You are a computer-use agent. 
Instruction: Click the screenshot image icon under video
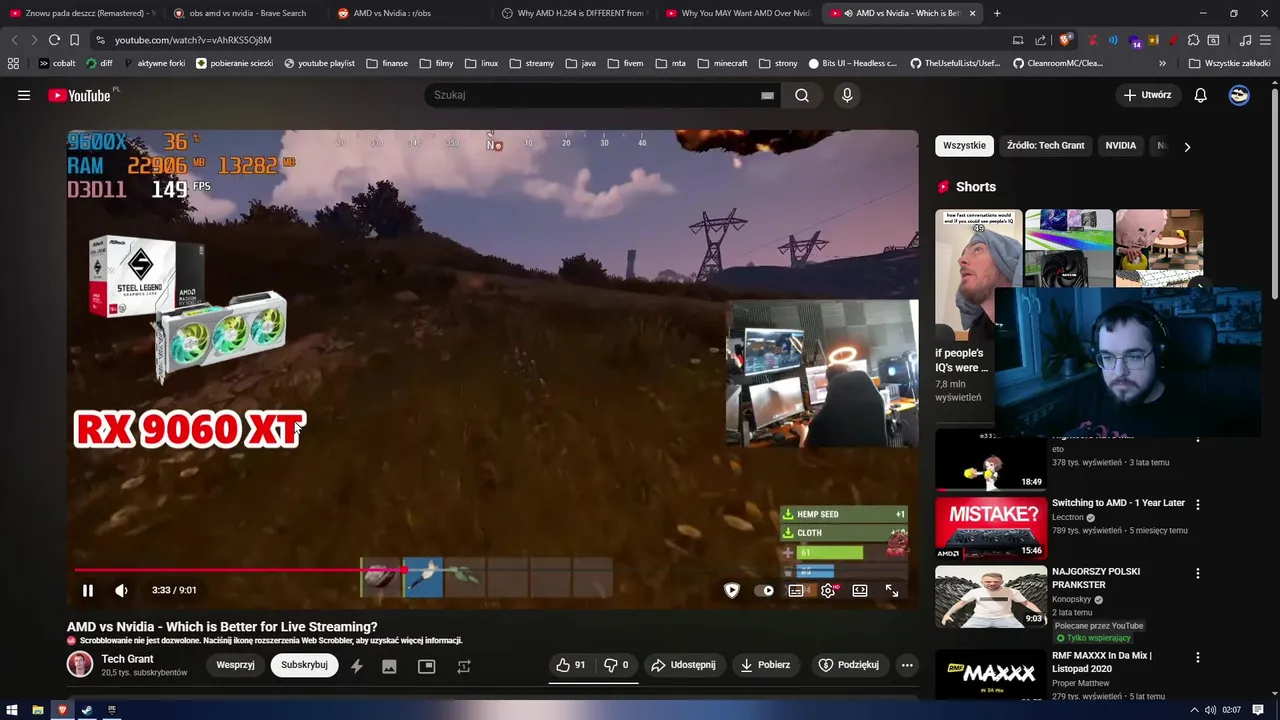point(389,666)
